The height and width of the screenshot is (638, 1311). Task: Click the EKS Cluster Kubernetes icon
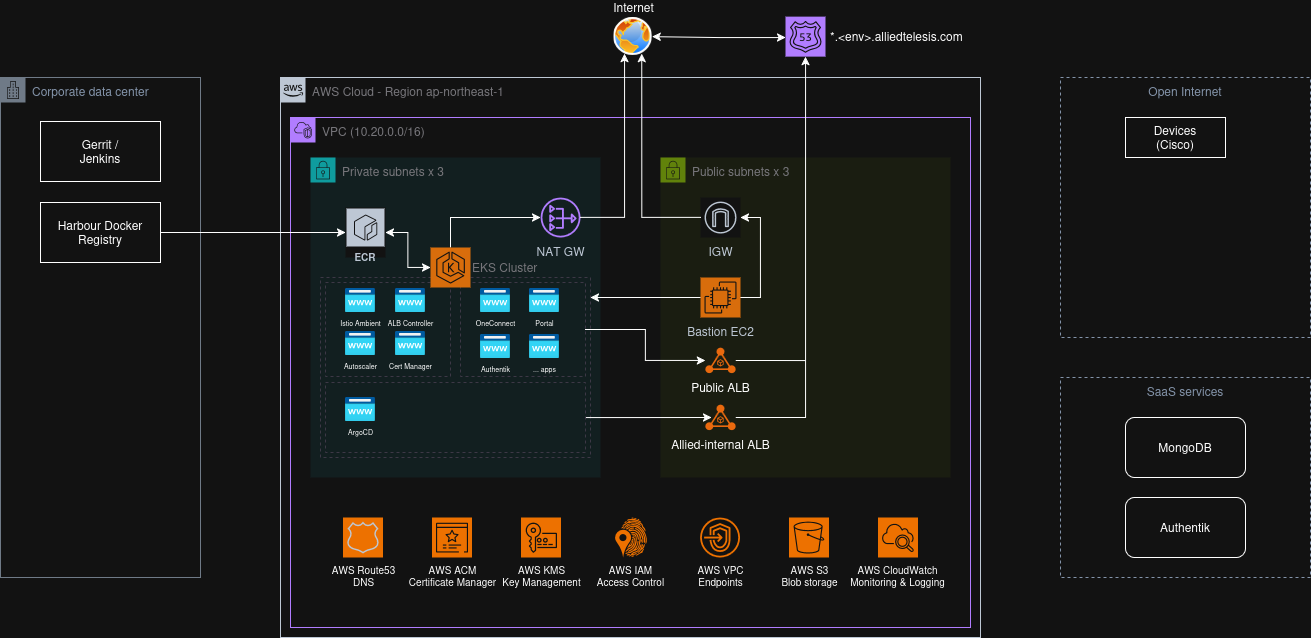(x=450, y=267)
